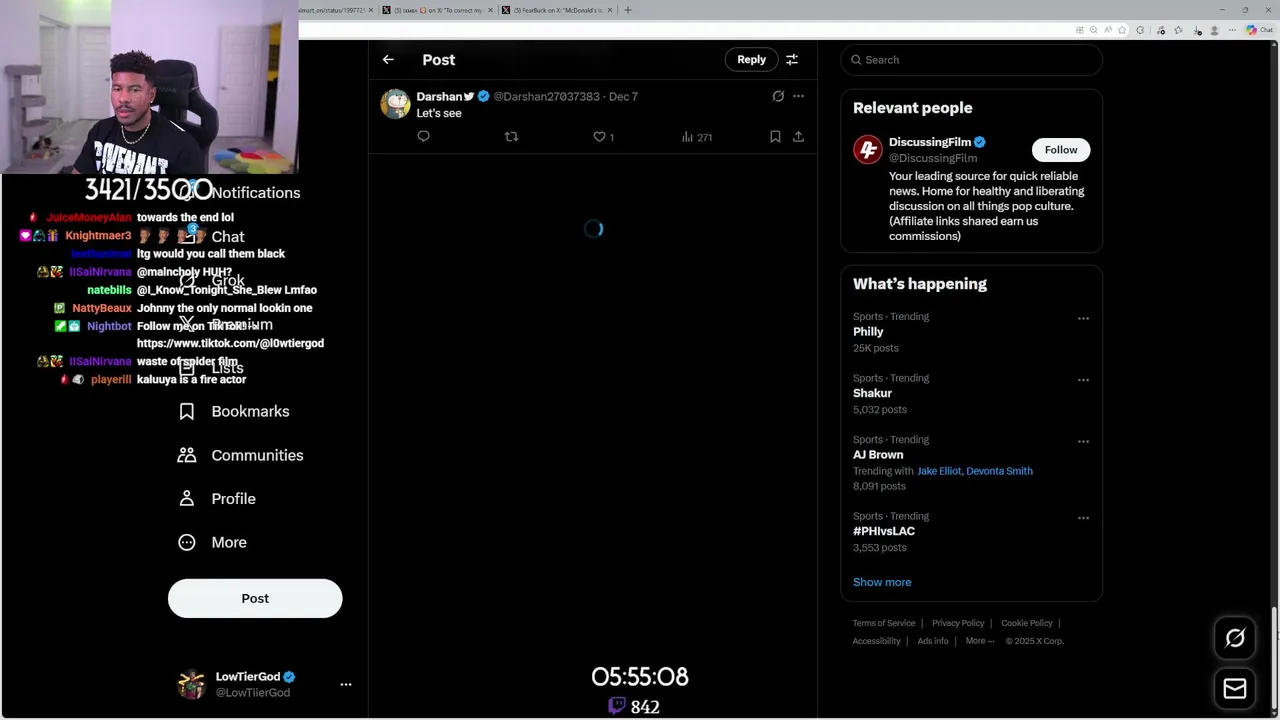Bookmark Darshan's post
Image resolution: width=1280 pixels, height=720 pixels.
pos(775,137)
